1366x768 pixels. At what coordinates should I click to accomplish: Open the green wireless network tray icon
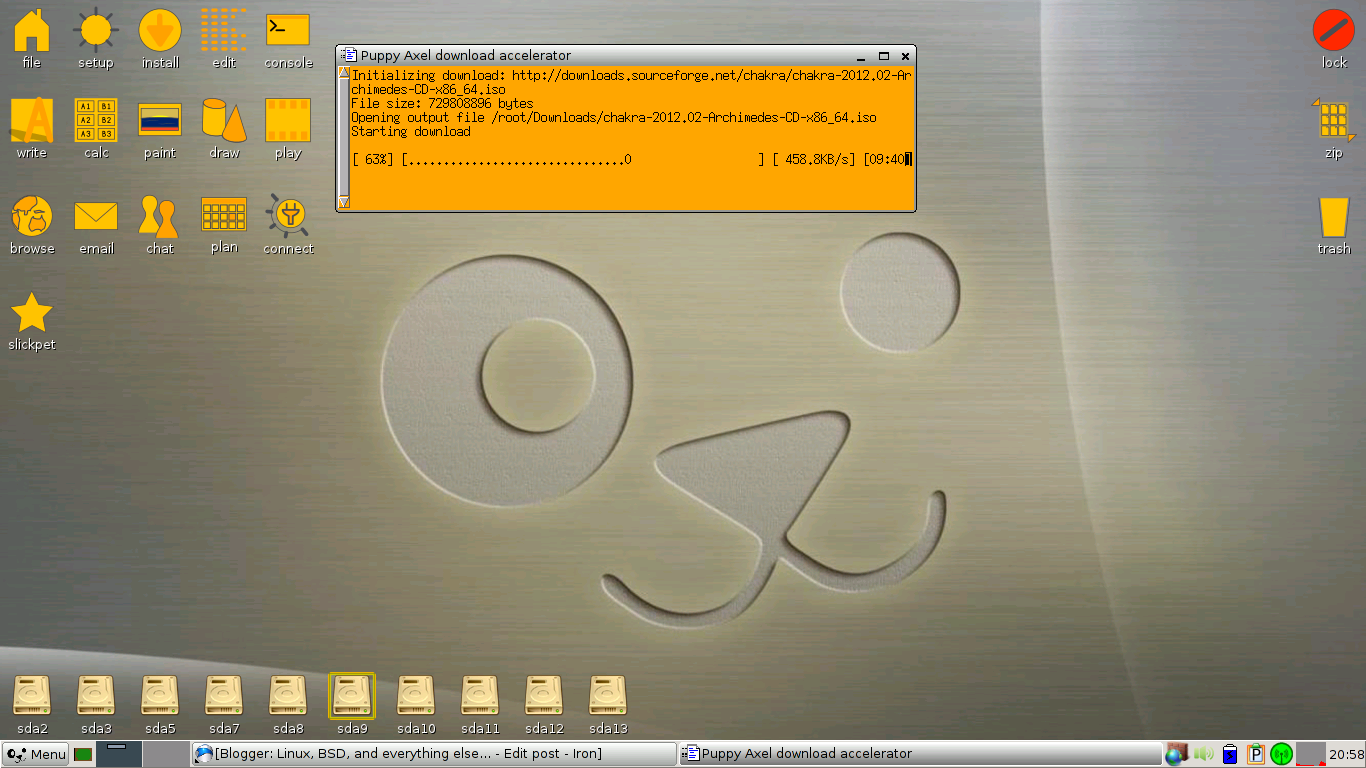[1281, 754]
